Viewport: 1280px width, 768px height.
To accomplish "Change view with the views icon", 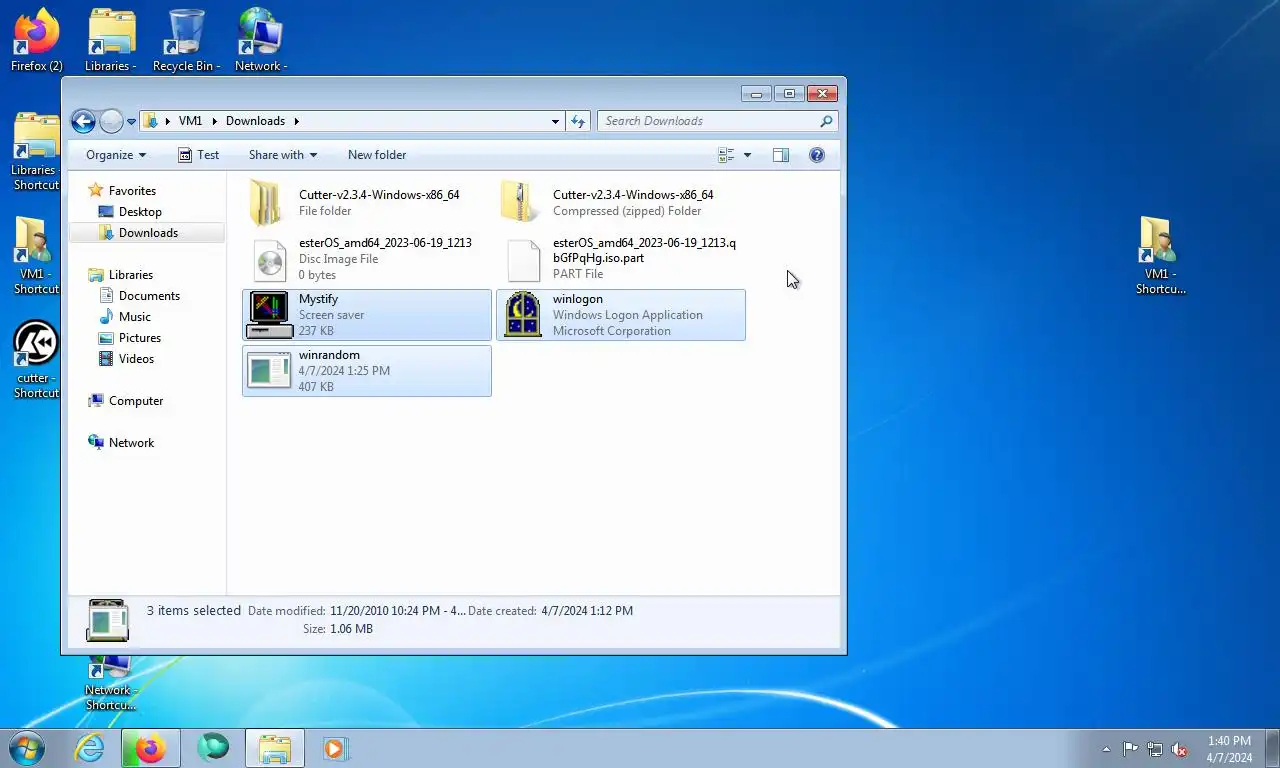I will coord(727,155).
